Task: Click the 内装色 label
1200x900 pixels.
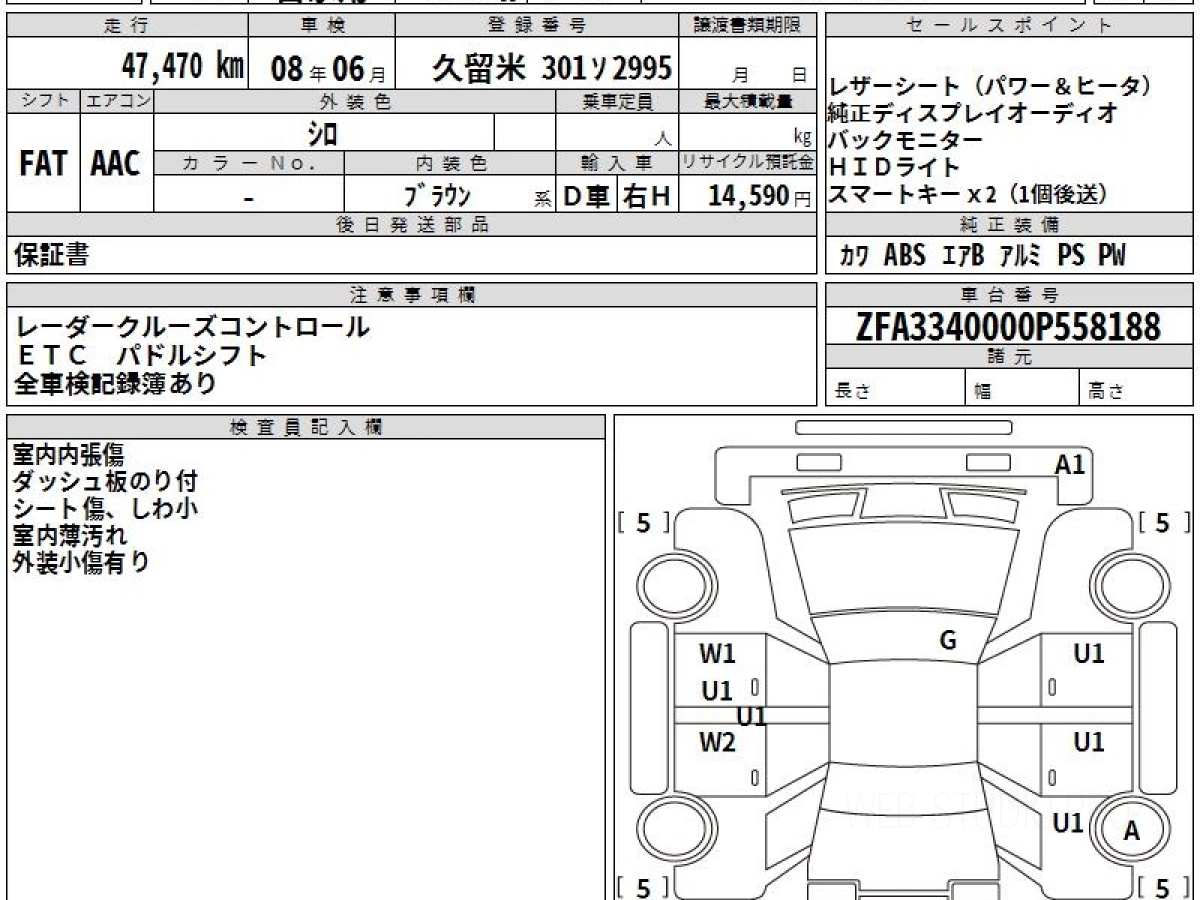Action: click(450, 163)
